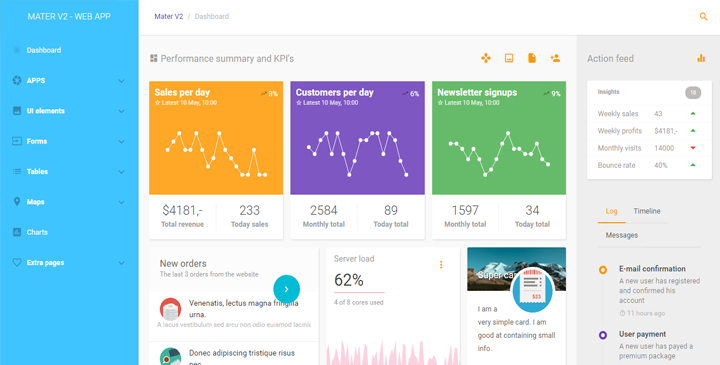Click Newsletter signups trend icon
The image size is (720, 365).
click(546, 94)
